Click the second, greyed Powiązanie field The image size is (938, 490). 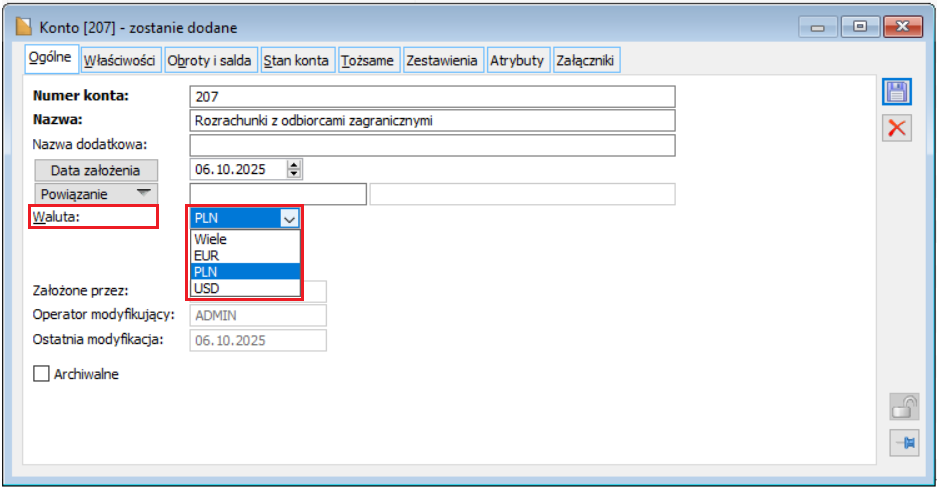pos(522,194)
